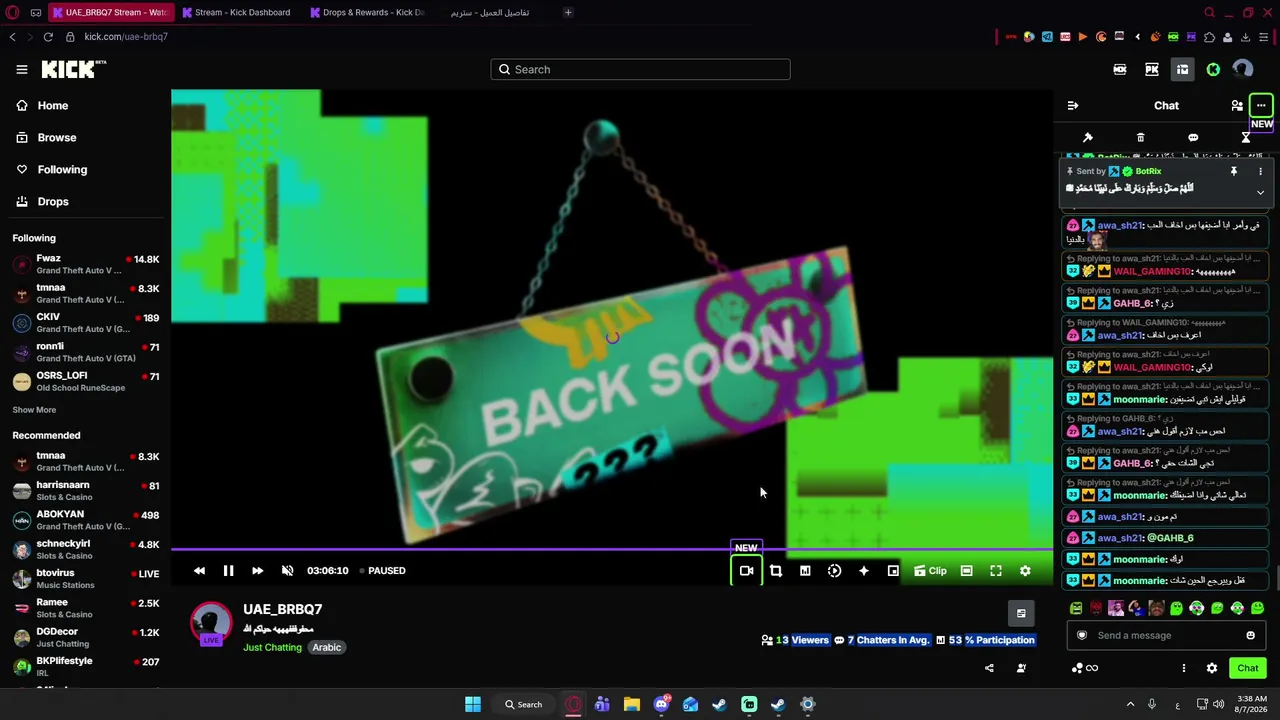Open pinned message options menu
Image resolution: width=1280 pixels, height=720 pixels.
1260,171
